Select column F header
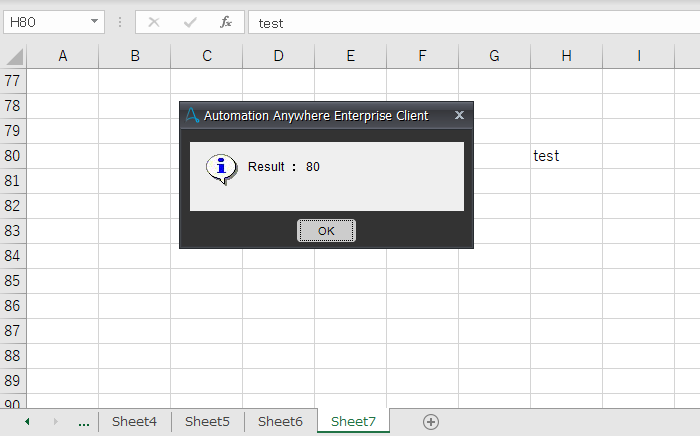This screenshot has height=436, width=700. [422, 56]
